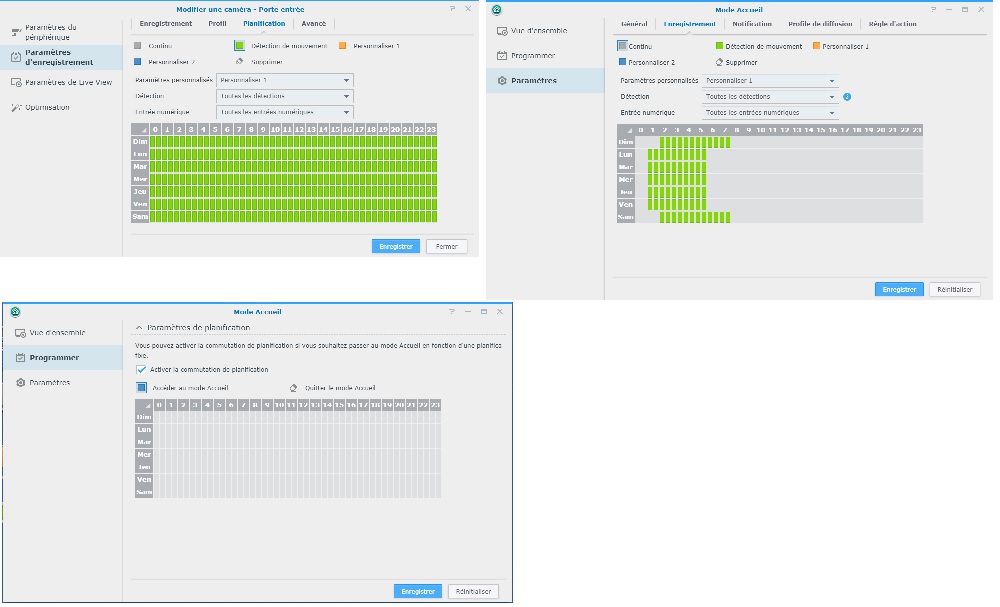
Task: Select hour 12 column header in camera schedule
Action: [x=299, y=129]
